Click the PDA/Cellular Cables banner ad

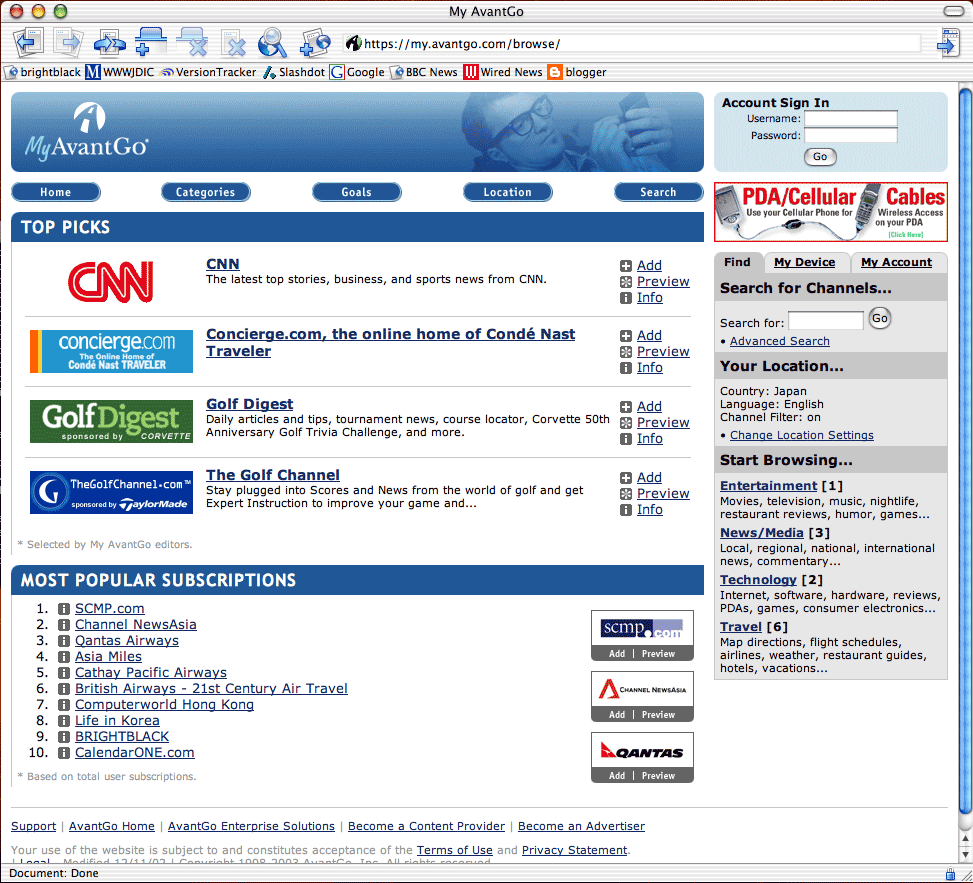coord(831,212)
